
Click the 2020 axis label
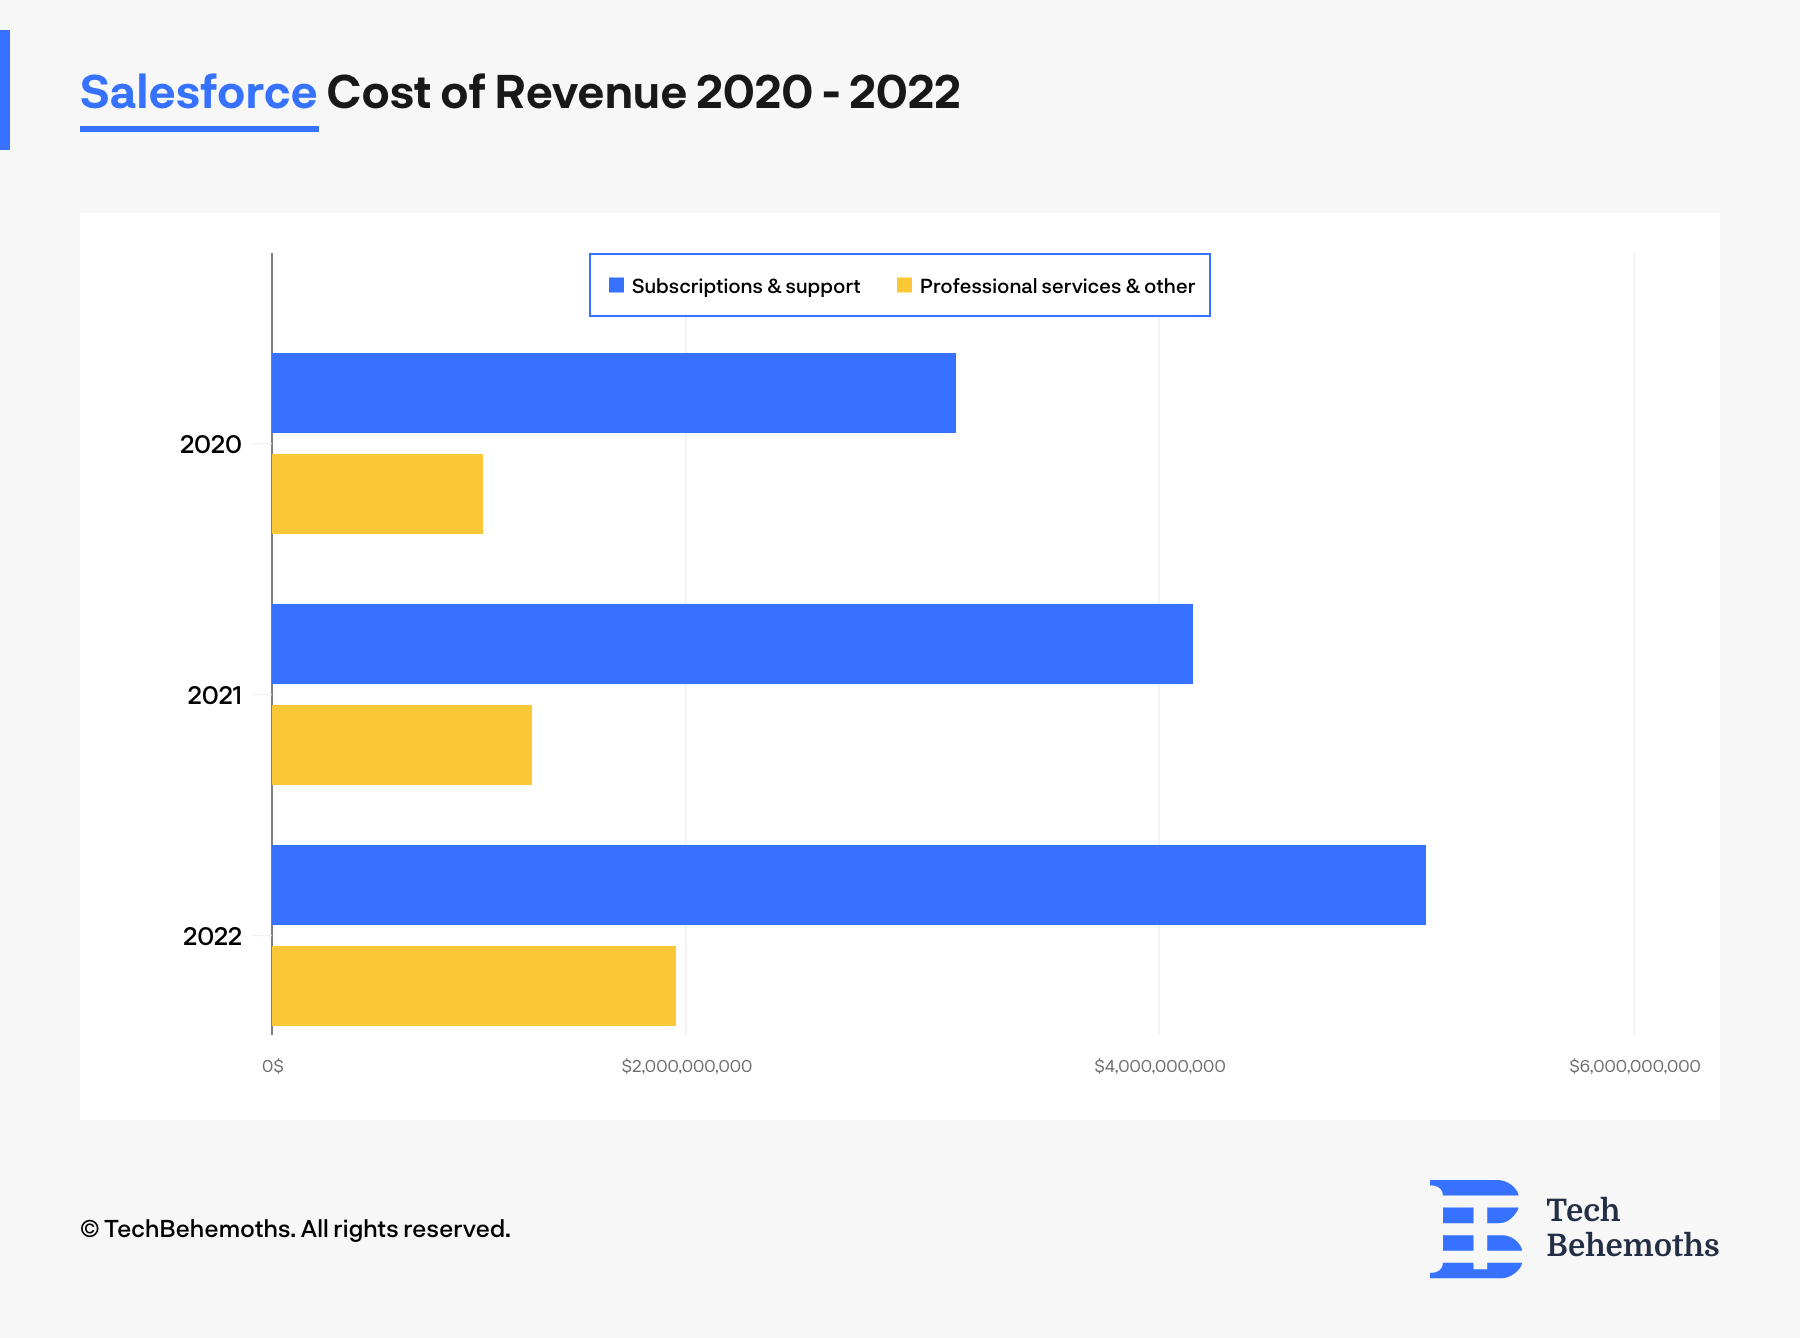tap(210, 444)
